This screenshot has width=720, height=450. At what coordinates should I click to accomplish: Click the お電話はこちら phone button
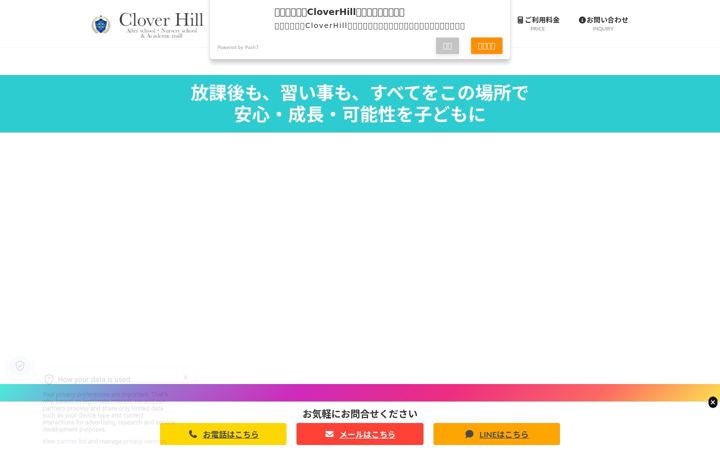pos(223,434)
